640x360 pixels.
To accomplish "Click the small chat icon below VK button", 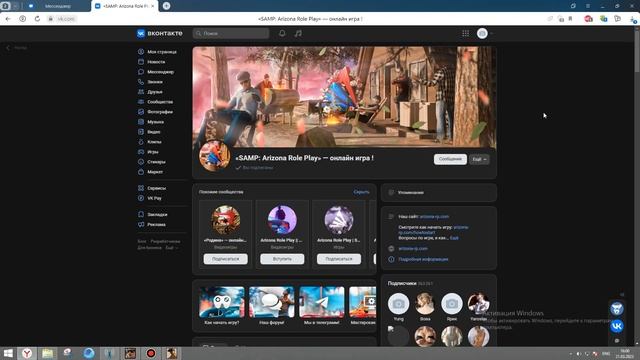I will tap(617, 340).
